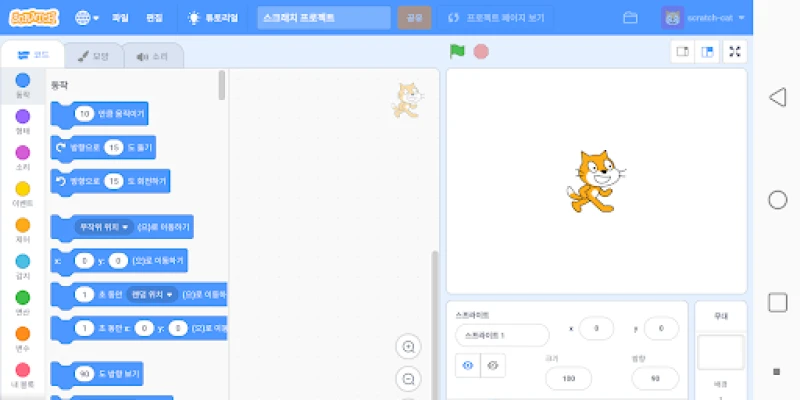The height and width of the screenshot is (400, 800).
Task: Open the globe language dropdown
Action: tap(87, 18)
